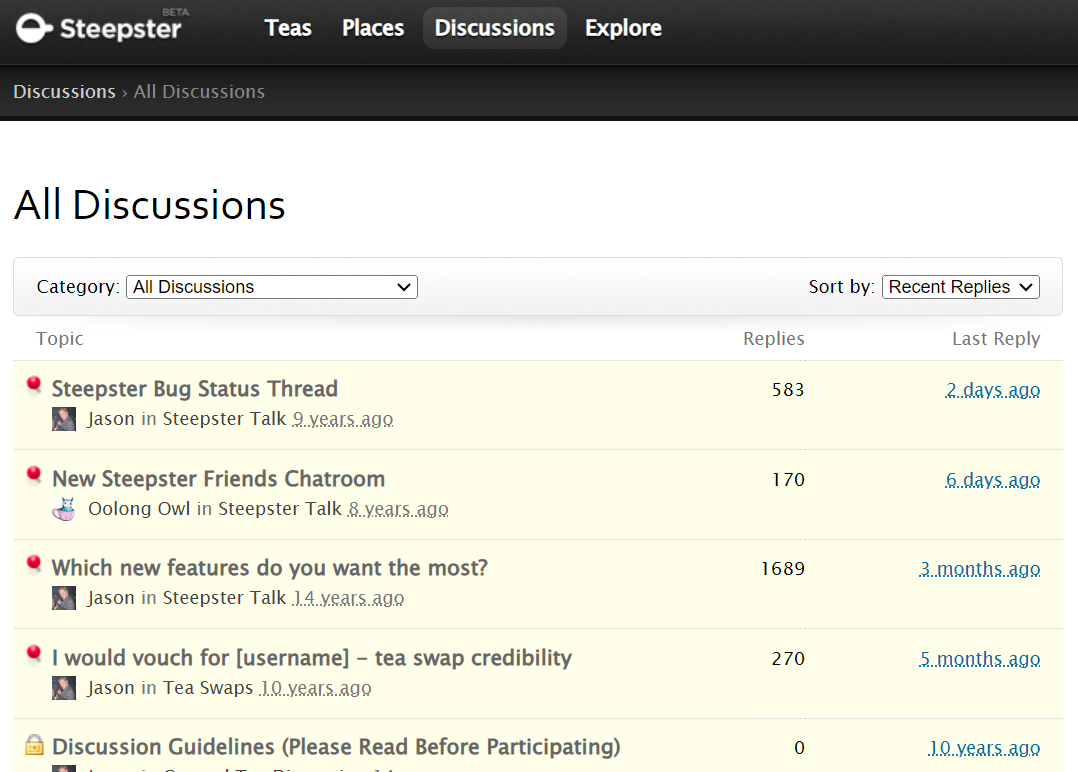Viewport: 1078px width, 772px height.
Task: Click the 10 years ago last reply link
Action: tap(984, 748)
